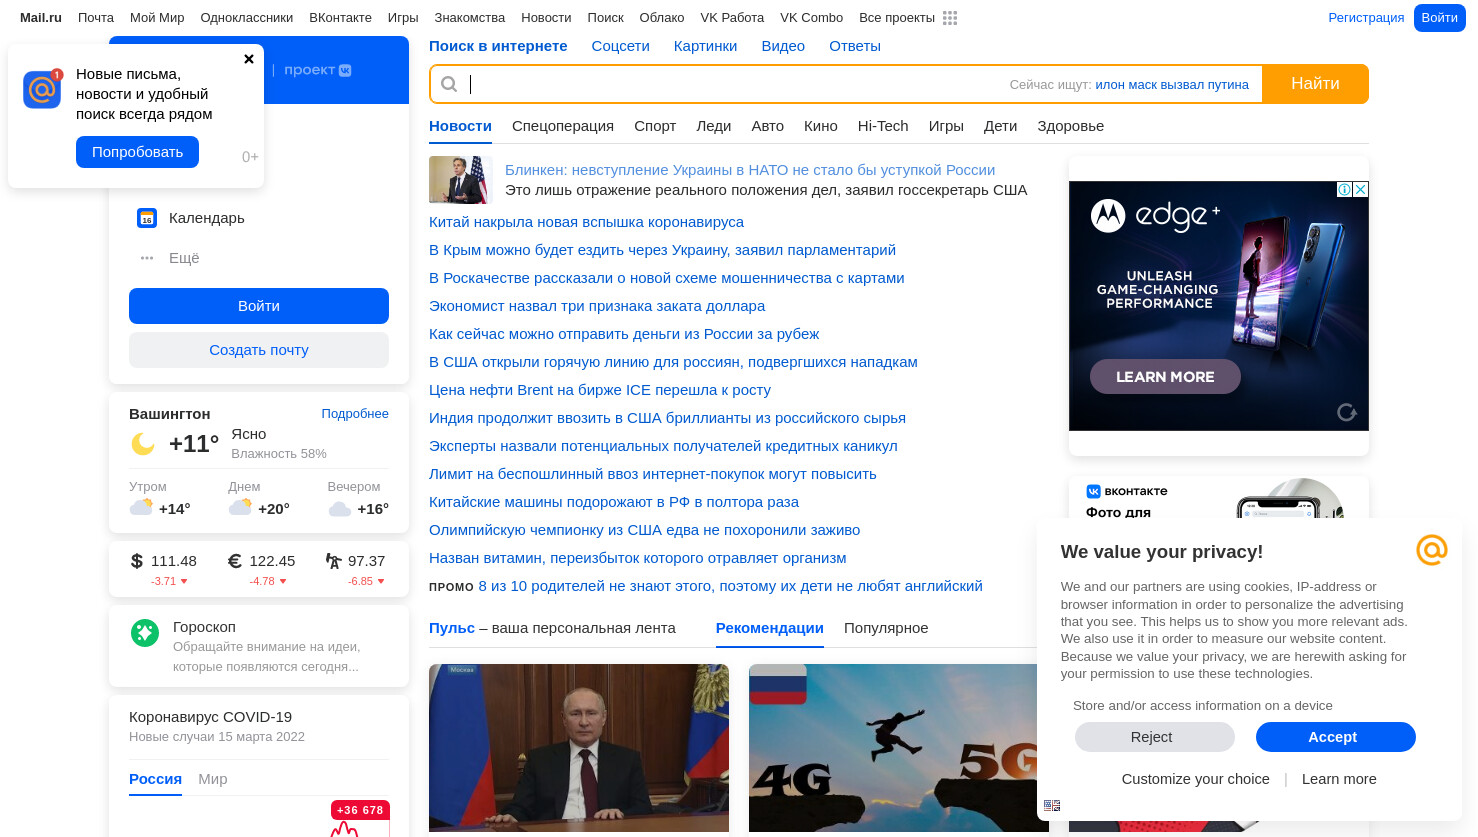Open Customize your choice link
The image size is (1478, 837).
pyautogui.click(x=1195, y=779)
